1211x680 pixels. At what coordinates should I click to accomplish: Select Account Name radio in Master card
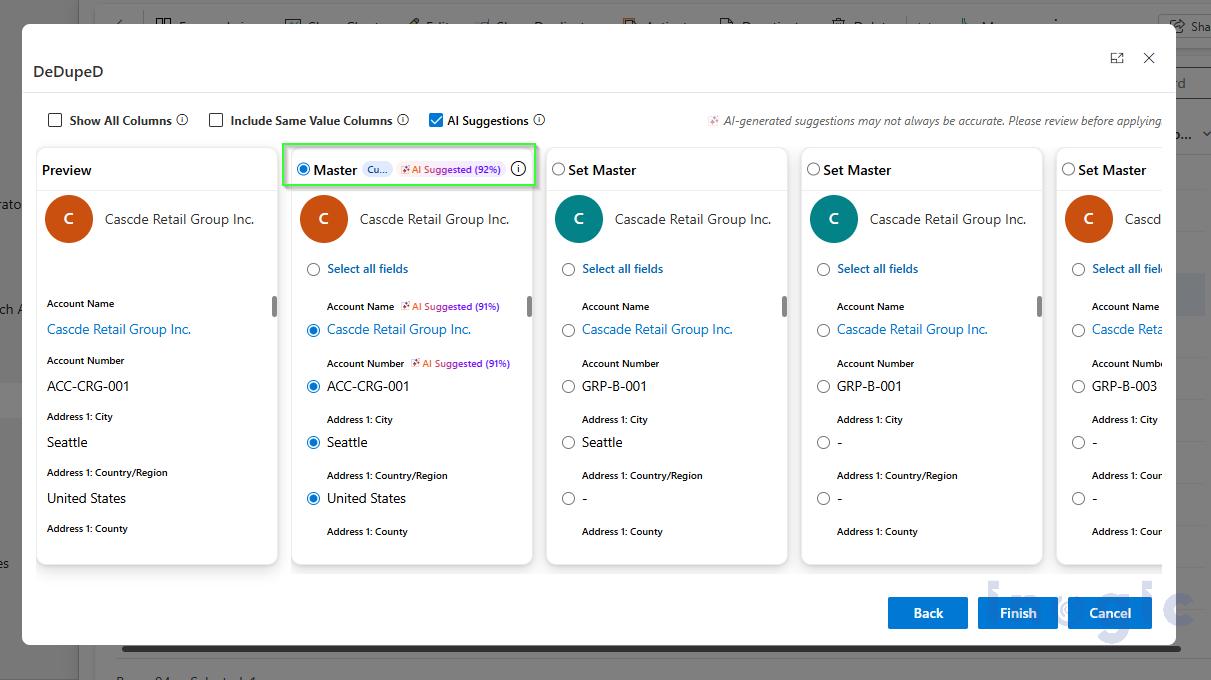[x=314, y=330]
